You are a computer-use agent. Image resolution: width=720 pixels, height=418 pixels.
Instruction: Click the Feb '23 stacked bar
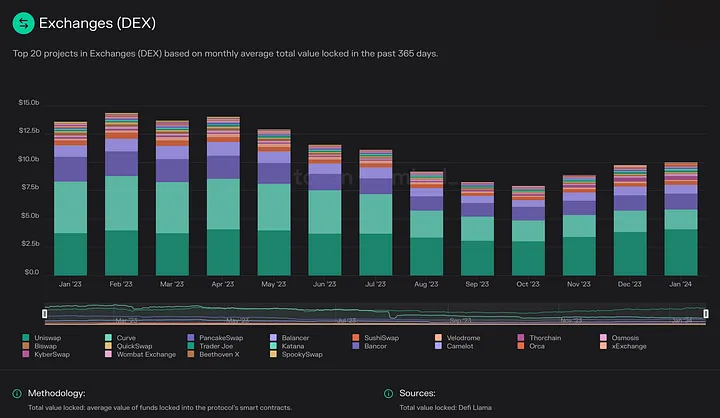pyautogui.click(x=121, y=194)
